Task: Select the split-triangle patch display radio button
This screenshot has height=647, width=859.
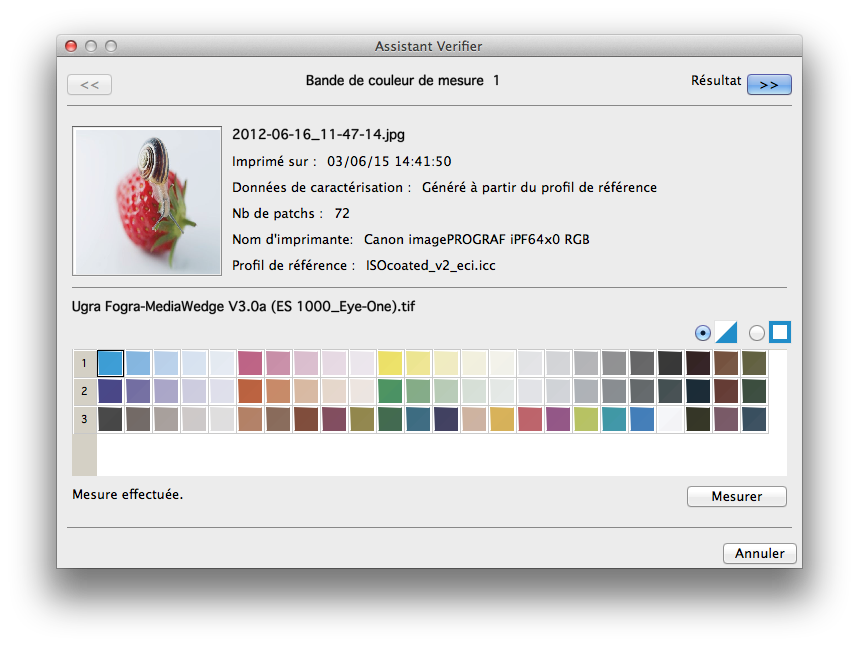Action: pyautogui.click(x=702, y=333)
